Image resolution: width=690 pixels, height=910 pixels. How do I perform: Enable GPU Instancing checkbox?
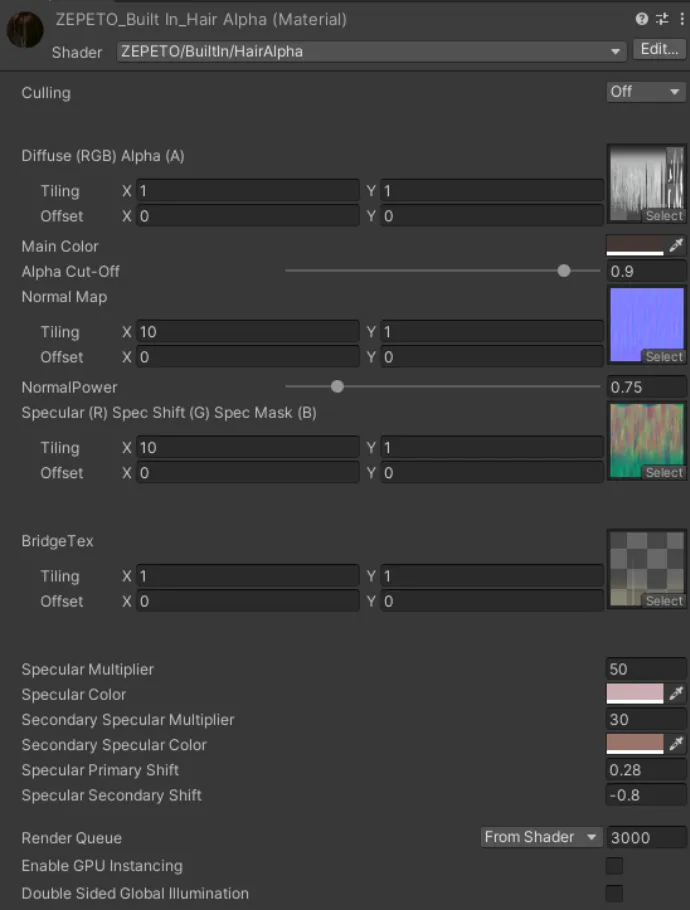click(614, 866)
